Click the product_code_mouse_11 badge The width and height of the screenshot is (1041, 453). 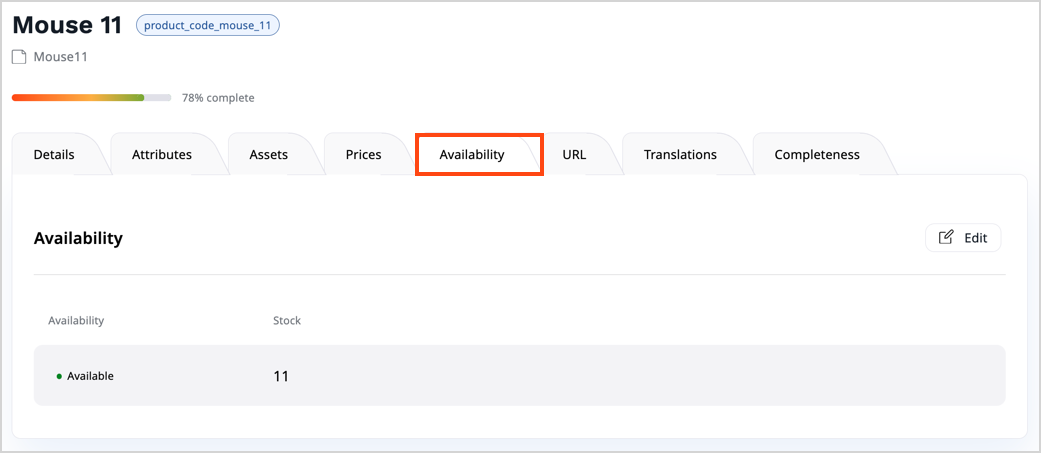208,26
